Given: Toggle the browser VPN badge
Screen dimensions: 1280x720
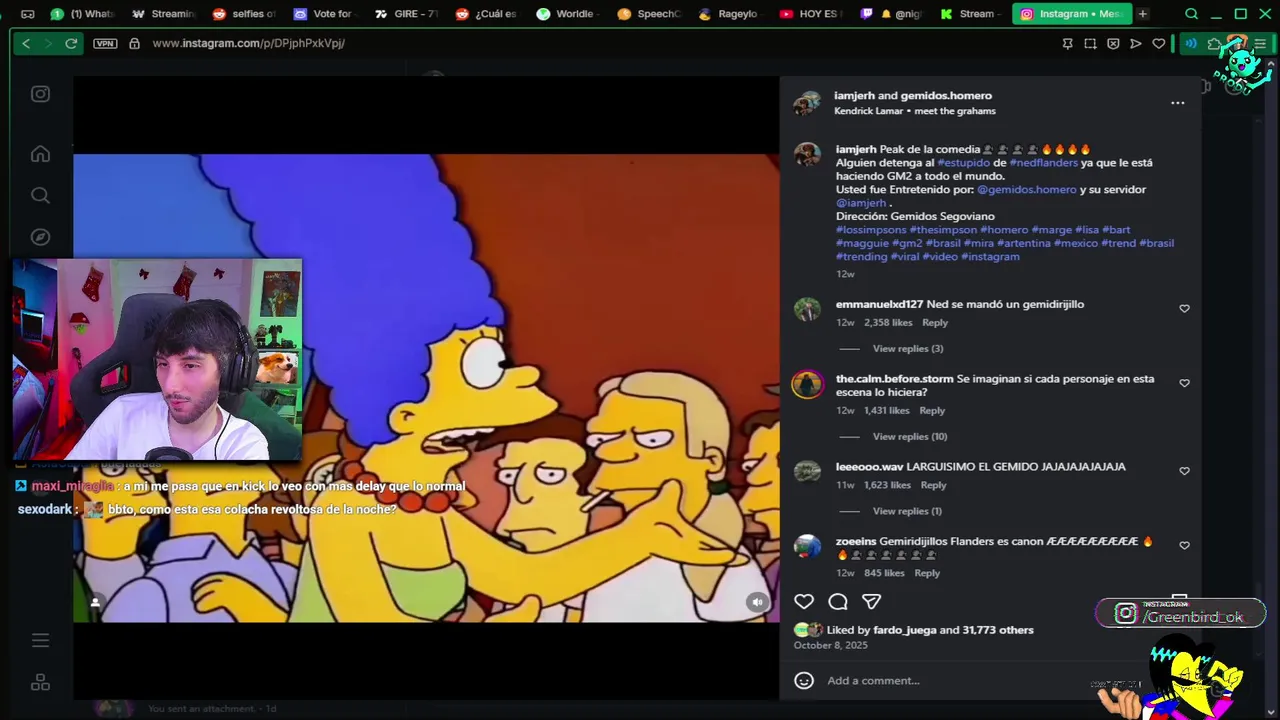Looking at the screenshot, I should click(105, 43).
